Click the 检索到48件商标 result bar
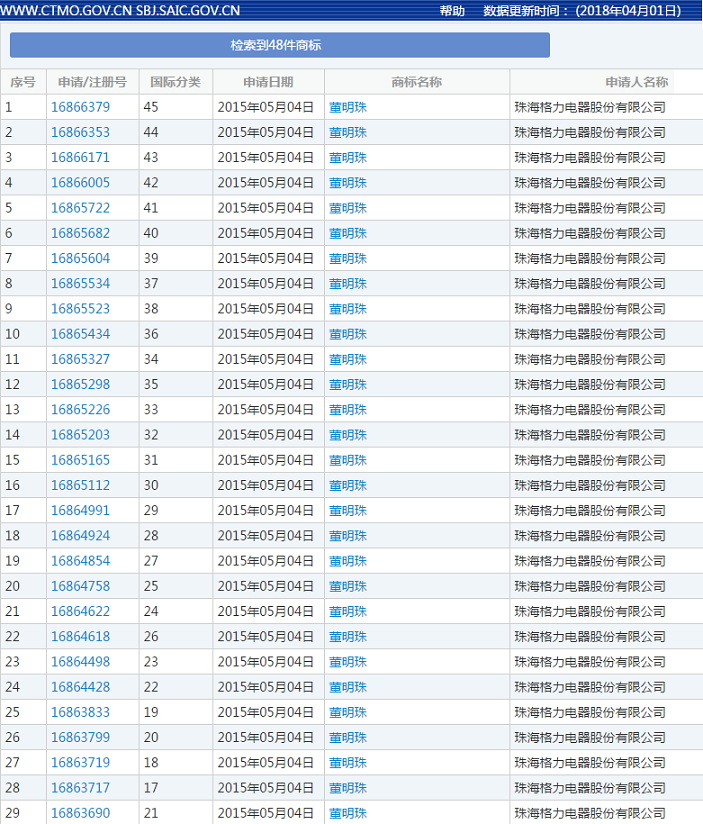The image size is (703, 824). click(x=280, y=45)
